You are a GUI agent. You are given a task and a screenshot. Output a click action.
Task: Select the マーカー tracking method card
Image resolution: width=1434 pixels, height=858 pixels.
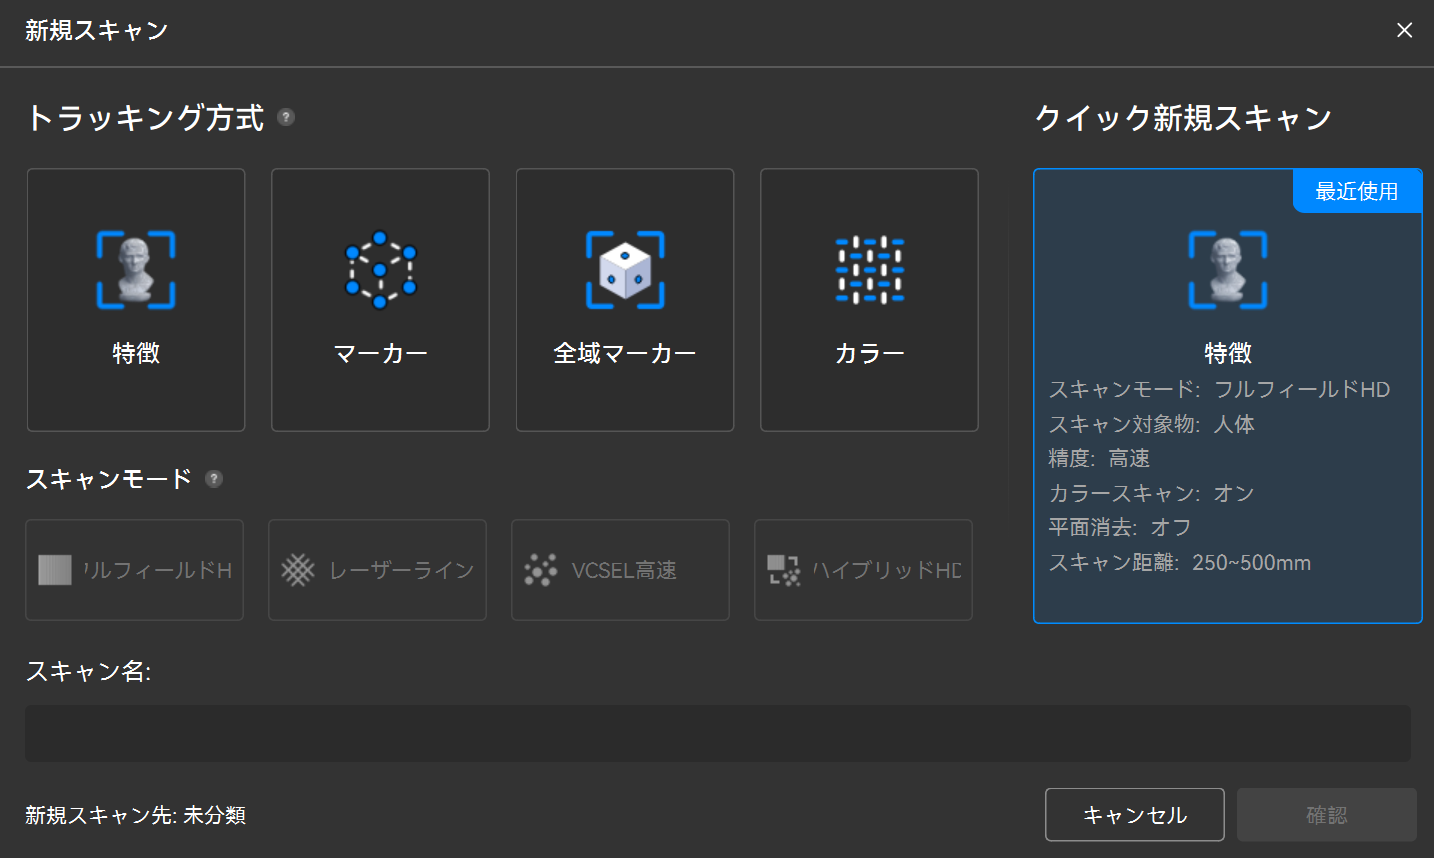click(380, 300)
